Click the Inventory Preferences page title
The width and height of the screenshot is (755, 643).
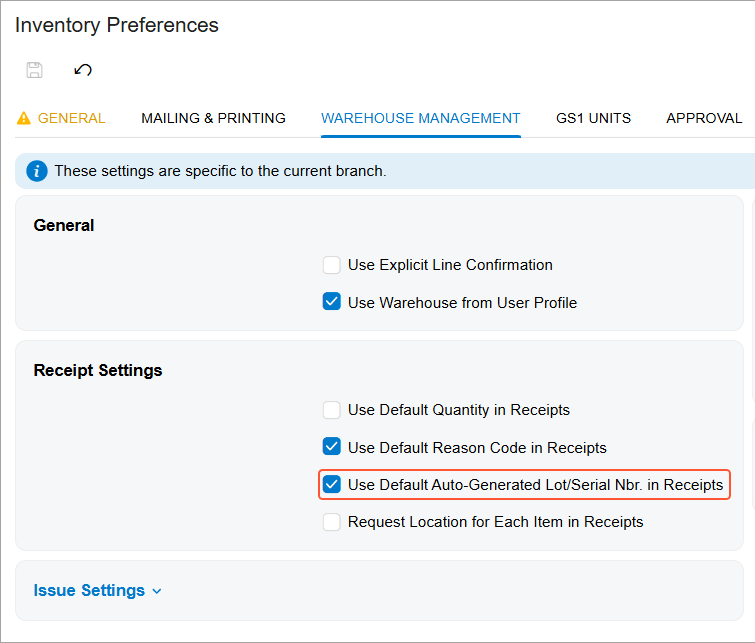click(x=116, y=25)
